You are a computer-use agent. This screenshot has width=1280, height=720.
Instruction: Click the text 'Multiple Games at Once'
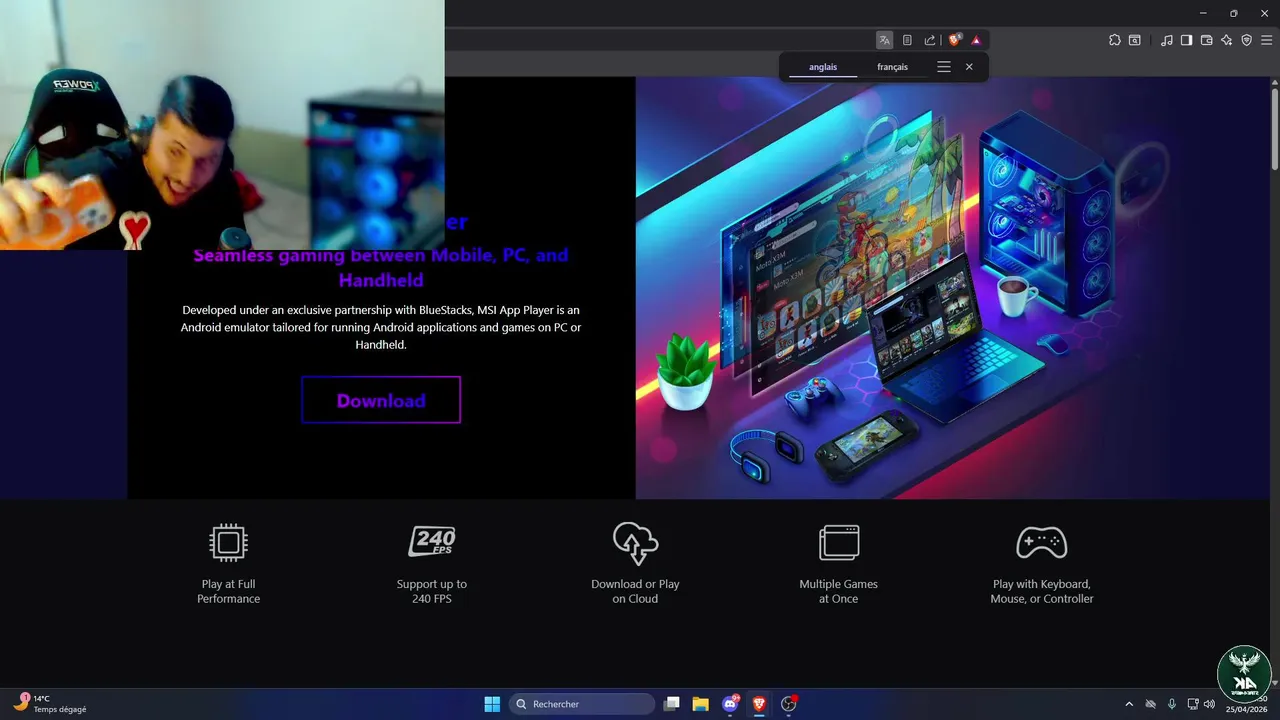[838, 591]
